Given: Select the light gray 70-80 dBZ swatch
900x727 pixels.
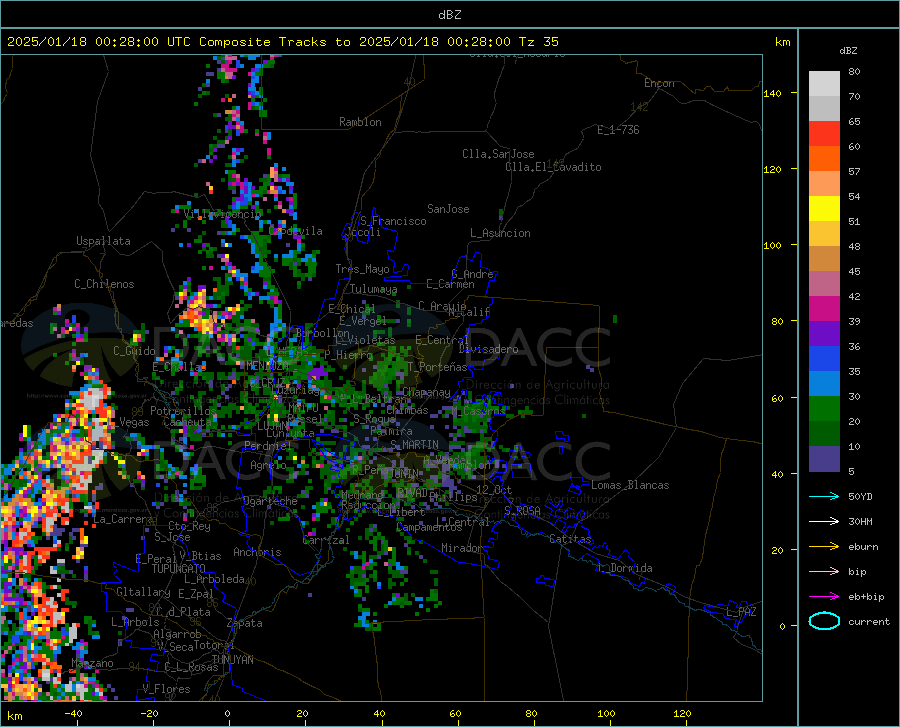Looking at the screenshot, I should [824, 84].
